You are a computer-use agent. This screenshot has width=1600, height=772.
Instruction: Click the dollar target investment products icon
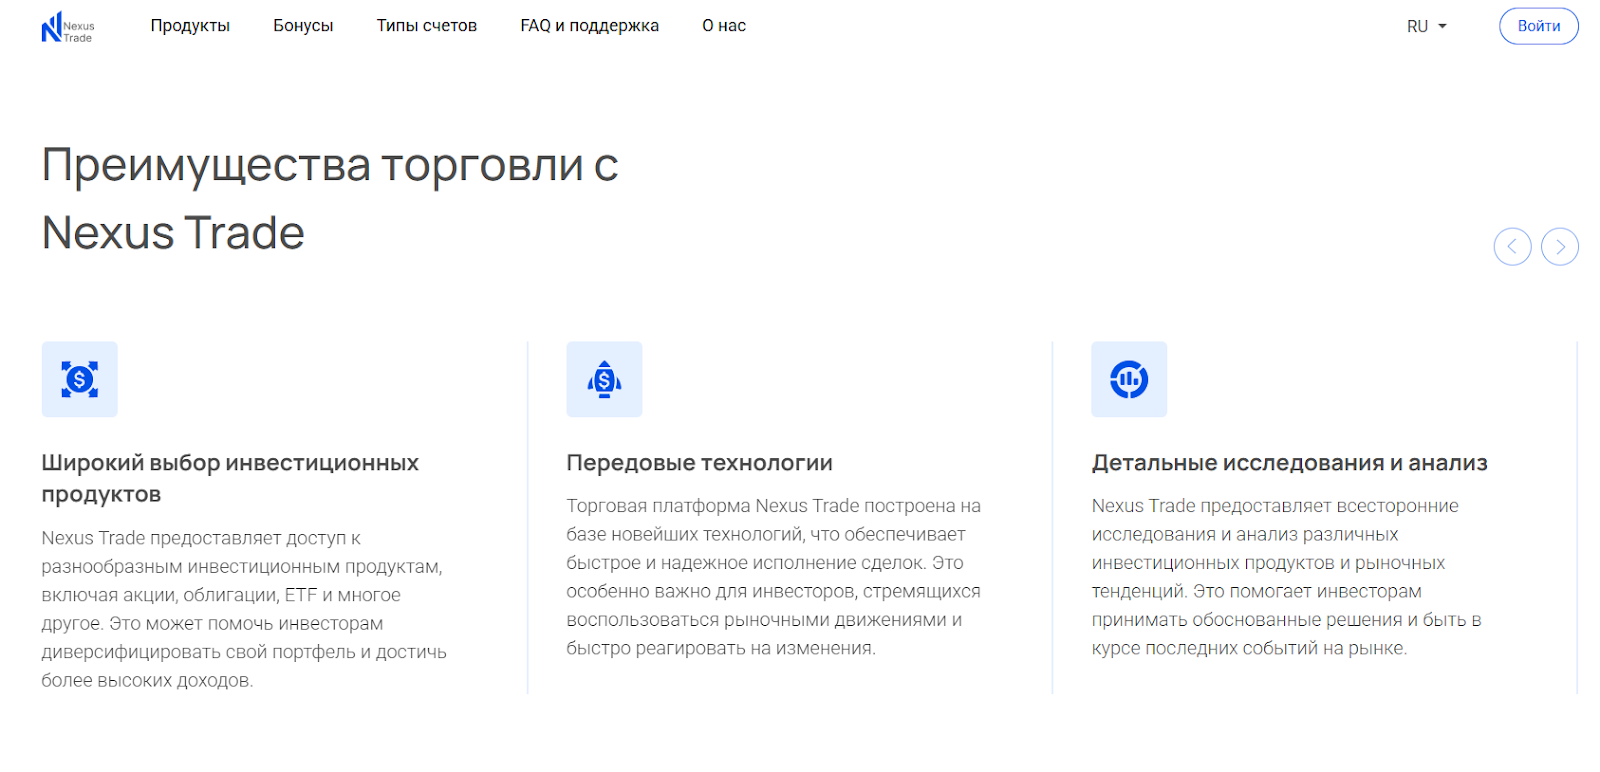pos(80,379)
